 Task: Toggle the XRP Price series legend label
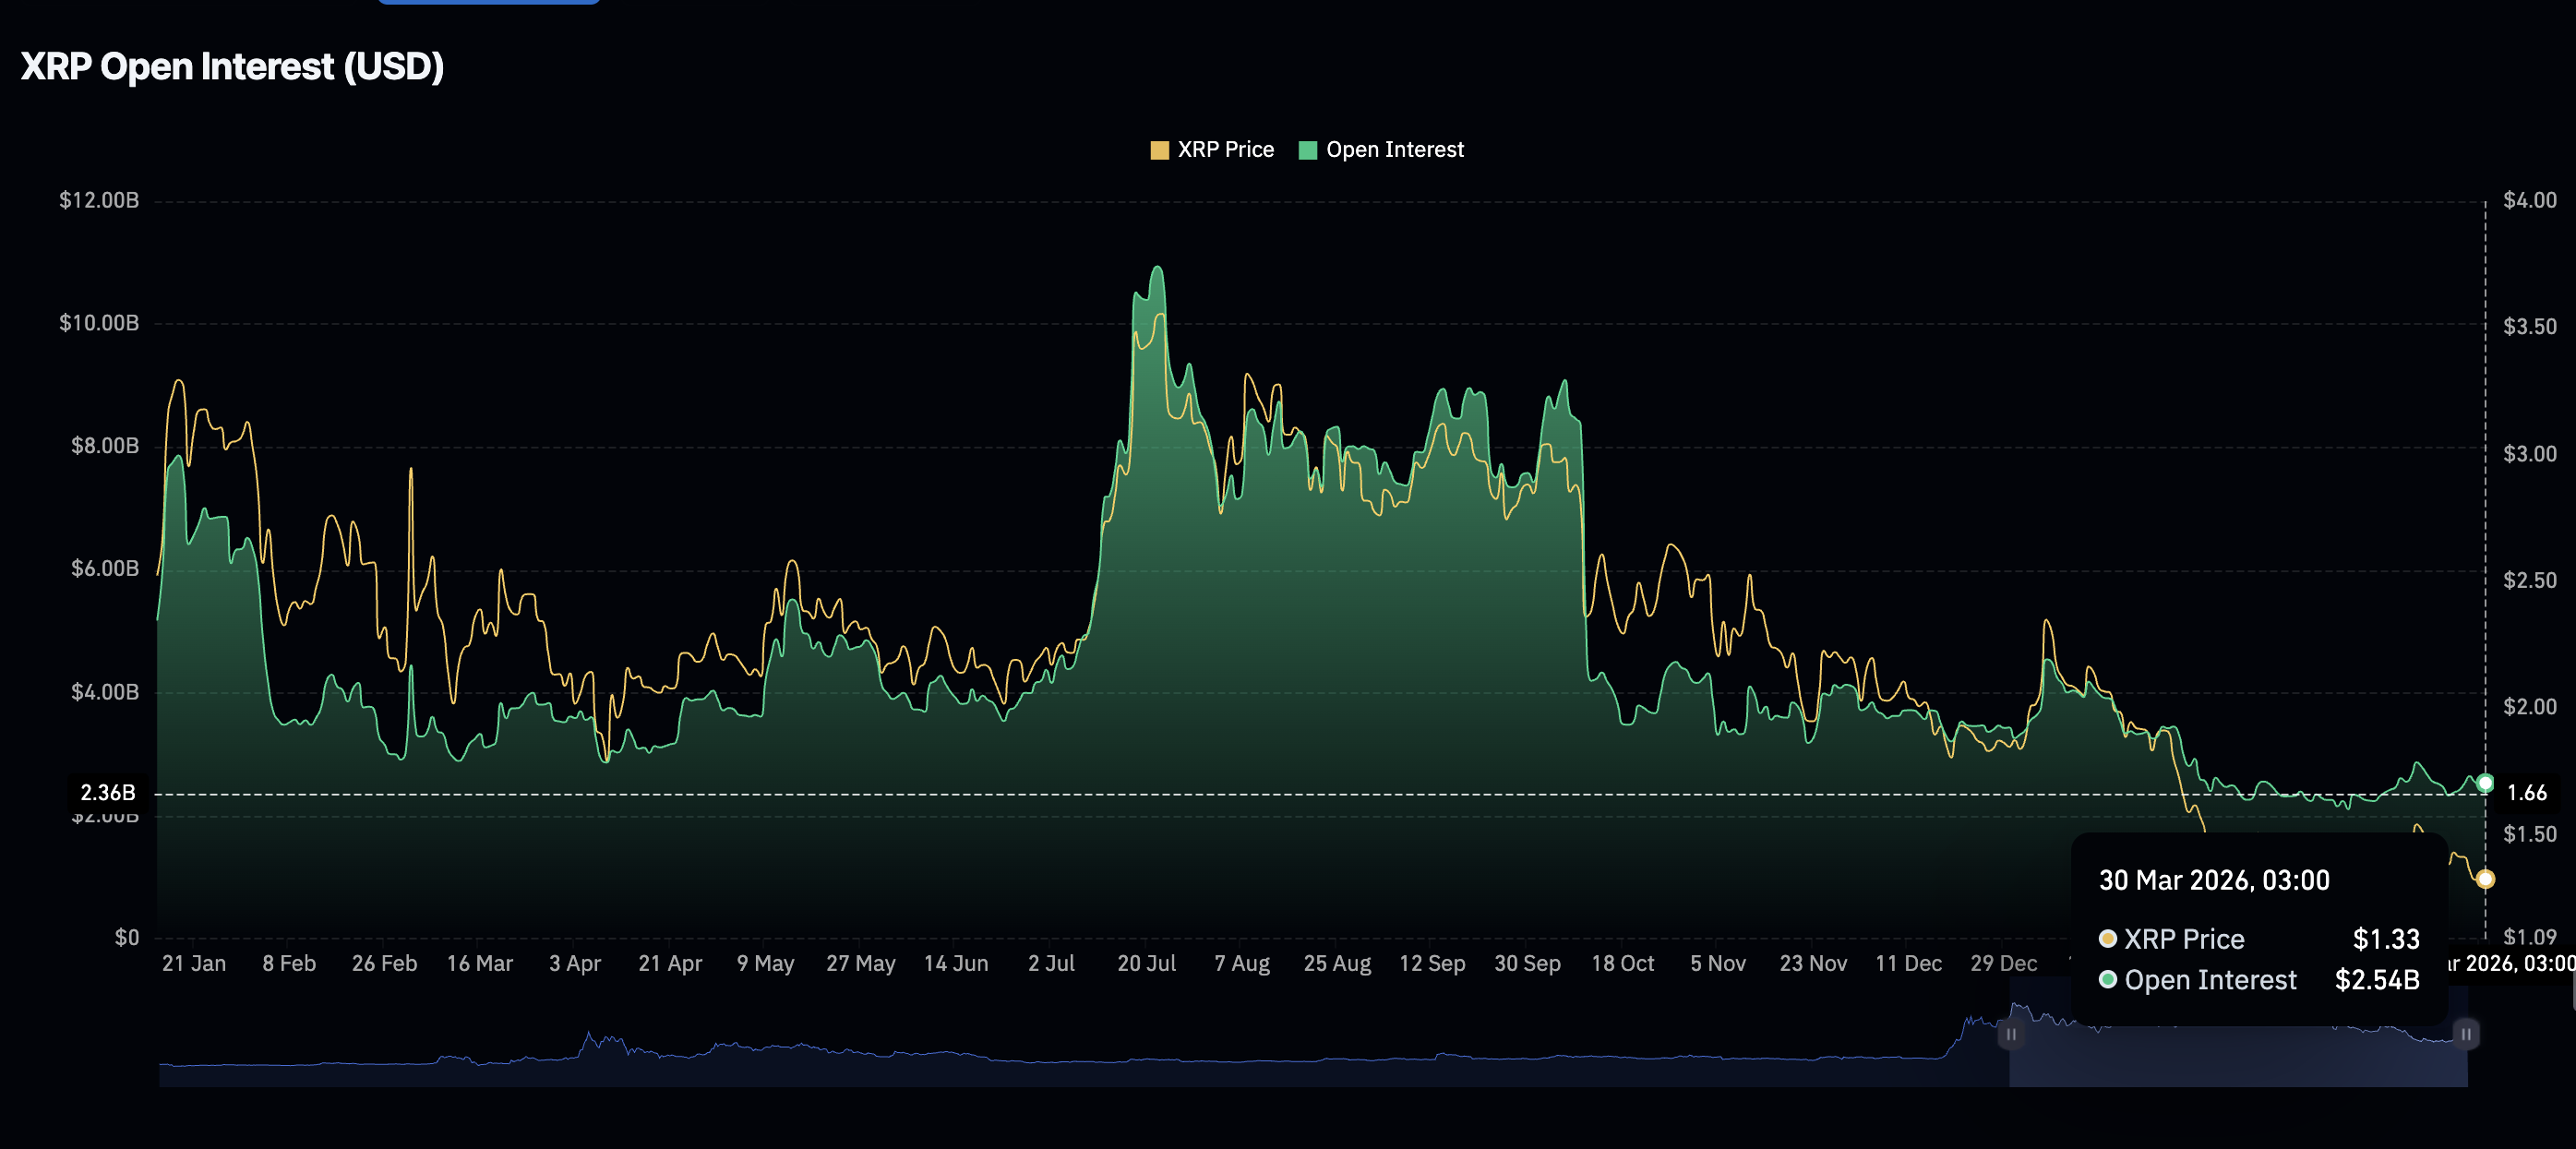click(x=1225, y=150)
